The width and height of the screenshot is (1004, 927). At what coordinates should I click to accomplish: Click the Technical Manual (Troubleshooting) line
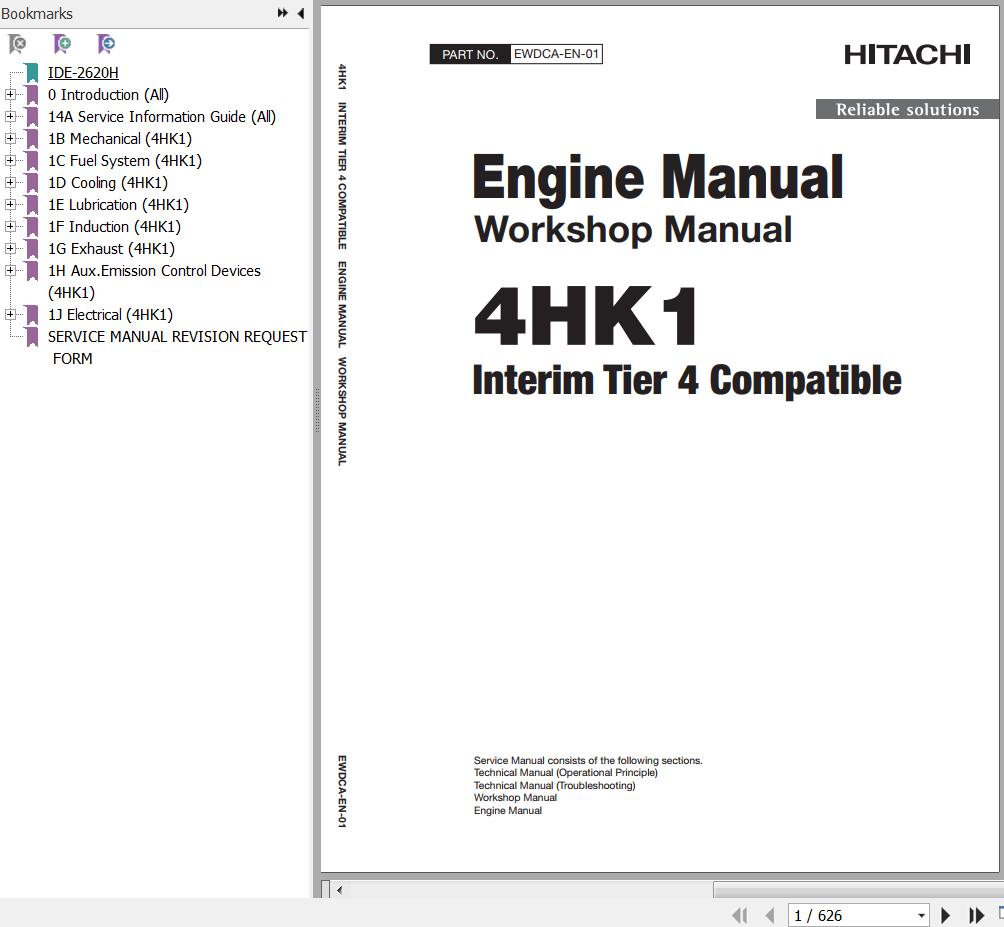555,786
